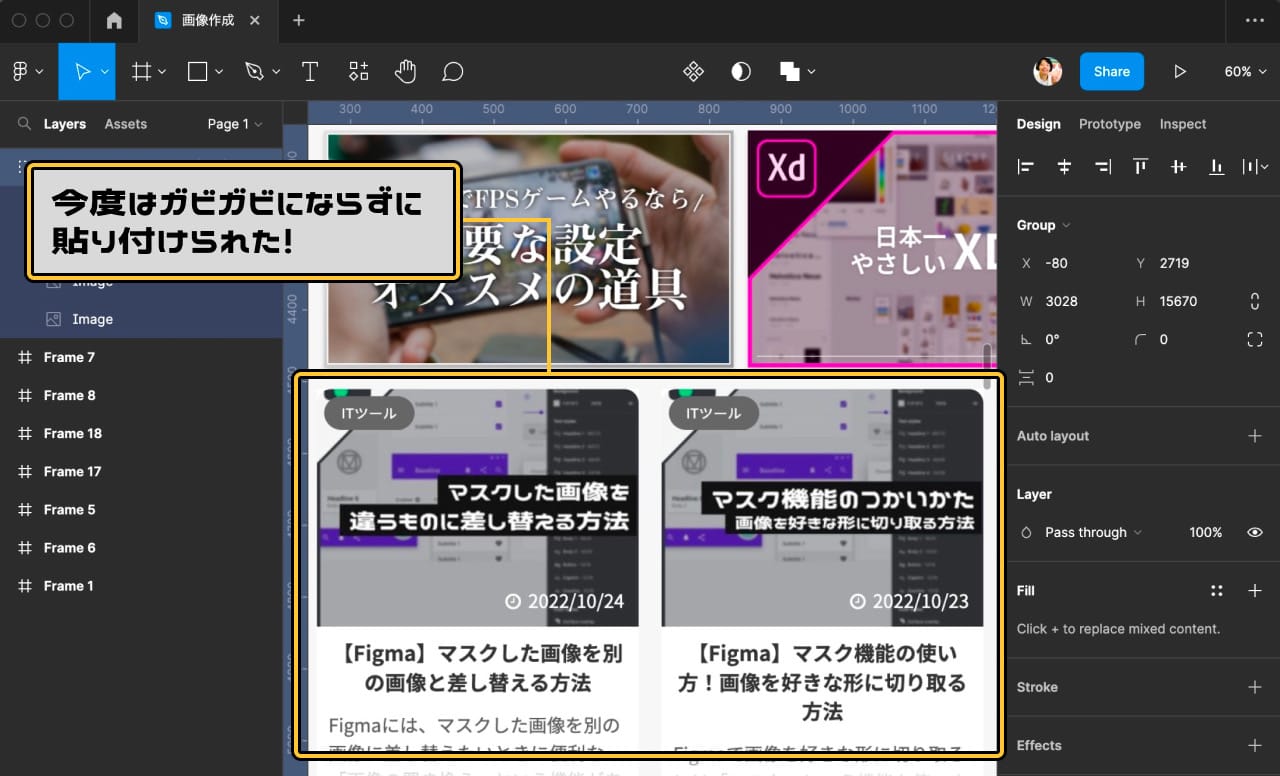Align selection to the bottom
Image resolution: width=1280 pixels, height=776 pixels.
point(1216,167)
